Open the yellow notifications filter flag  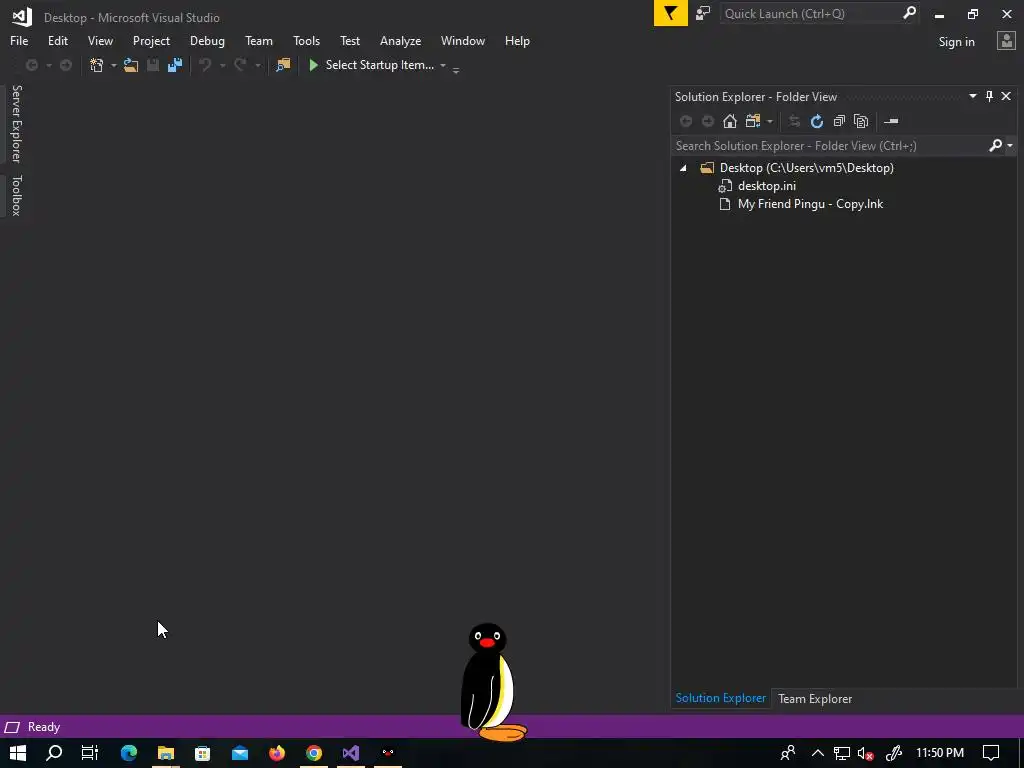671,13
